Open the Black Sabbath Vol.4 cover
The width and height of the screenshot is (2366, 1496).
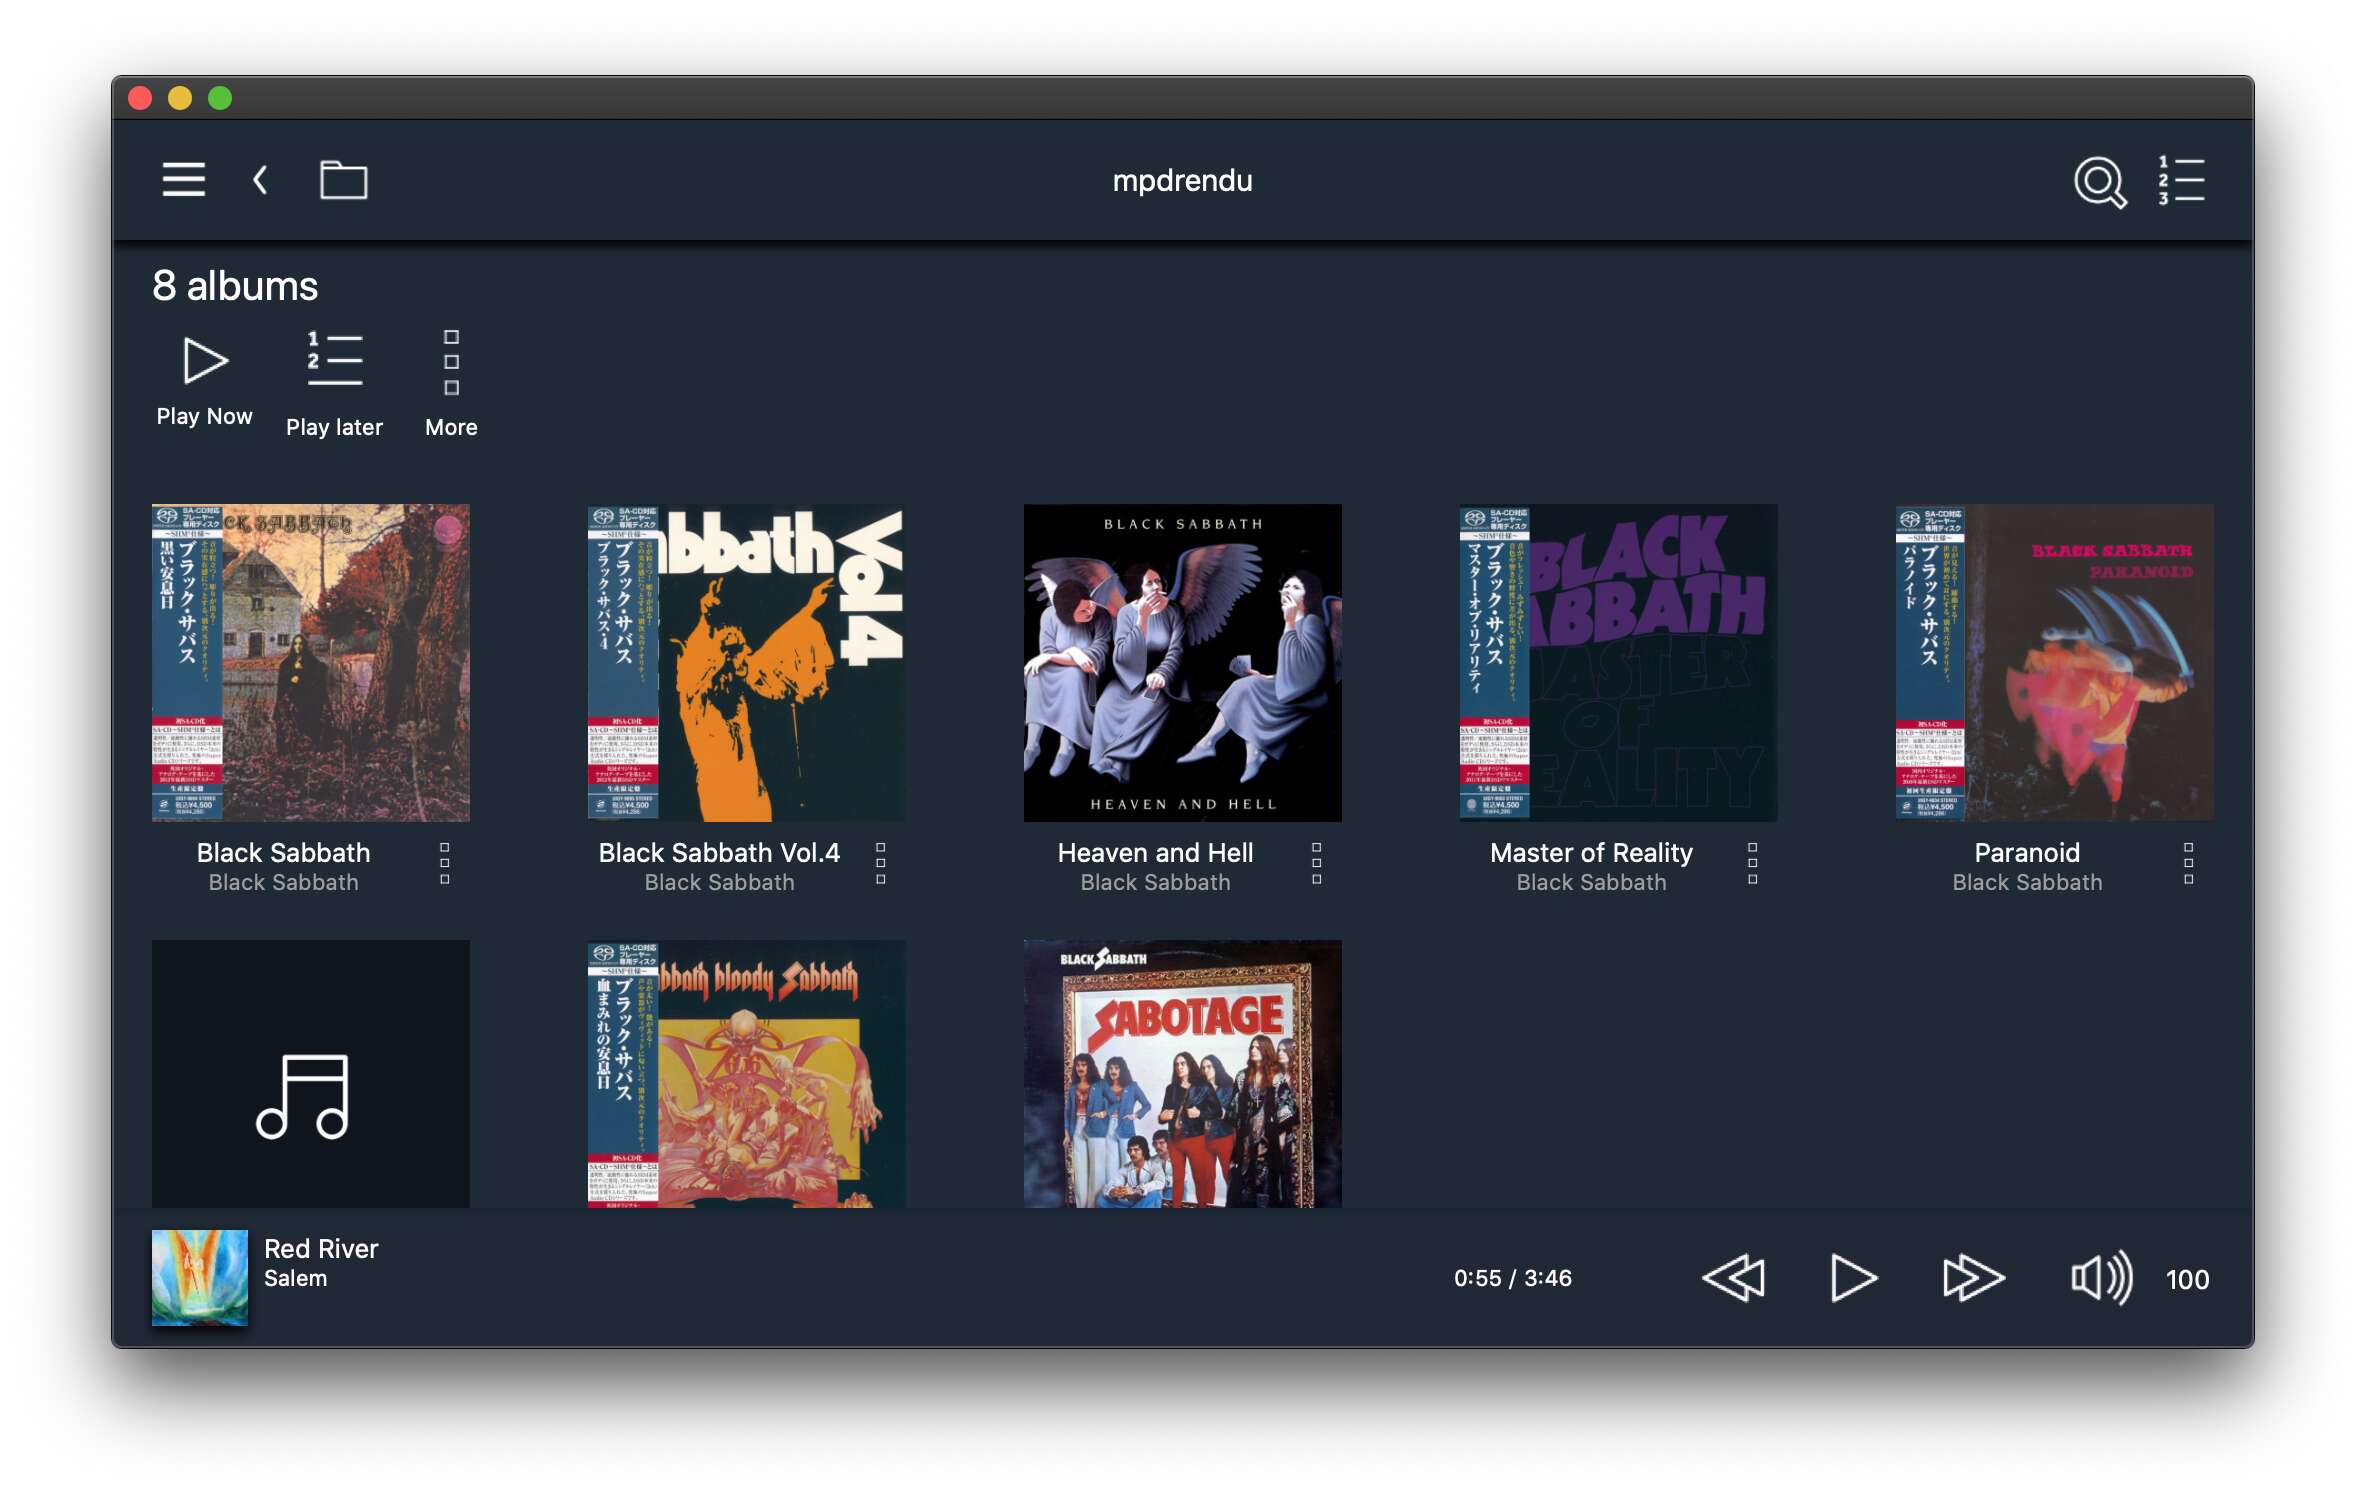tap(747, 663)
